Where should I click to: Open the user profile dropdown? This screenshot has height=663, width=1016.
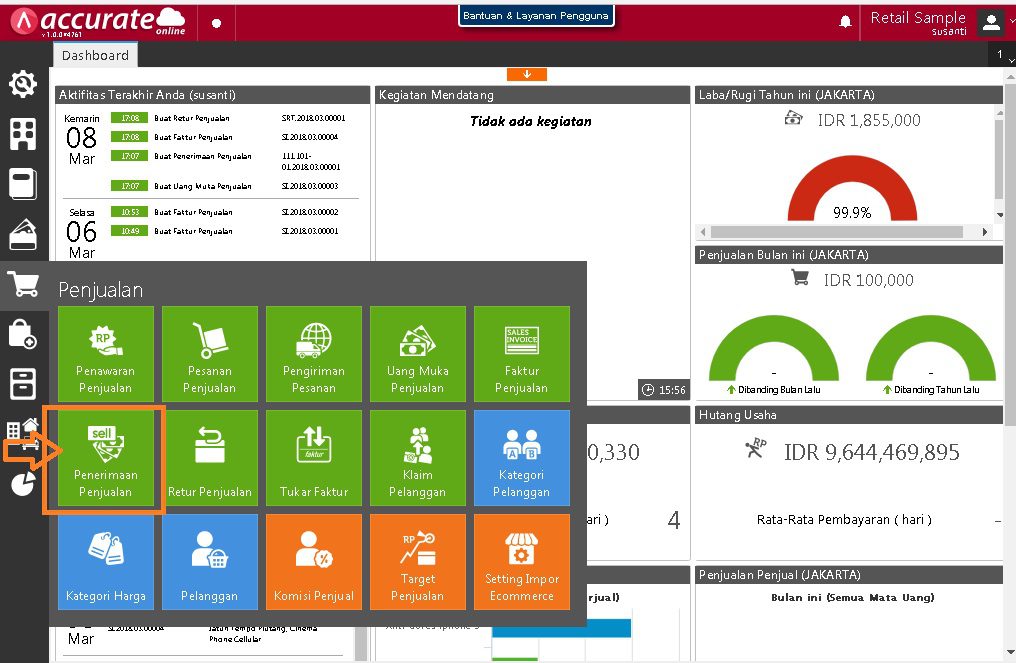995,22
